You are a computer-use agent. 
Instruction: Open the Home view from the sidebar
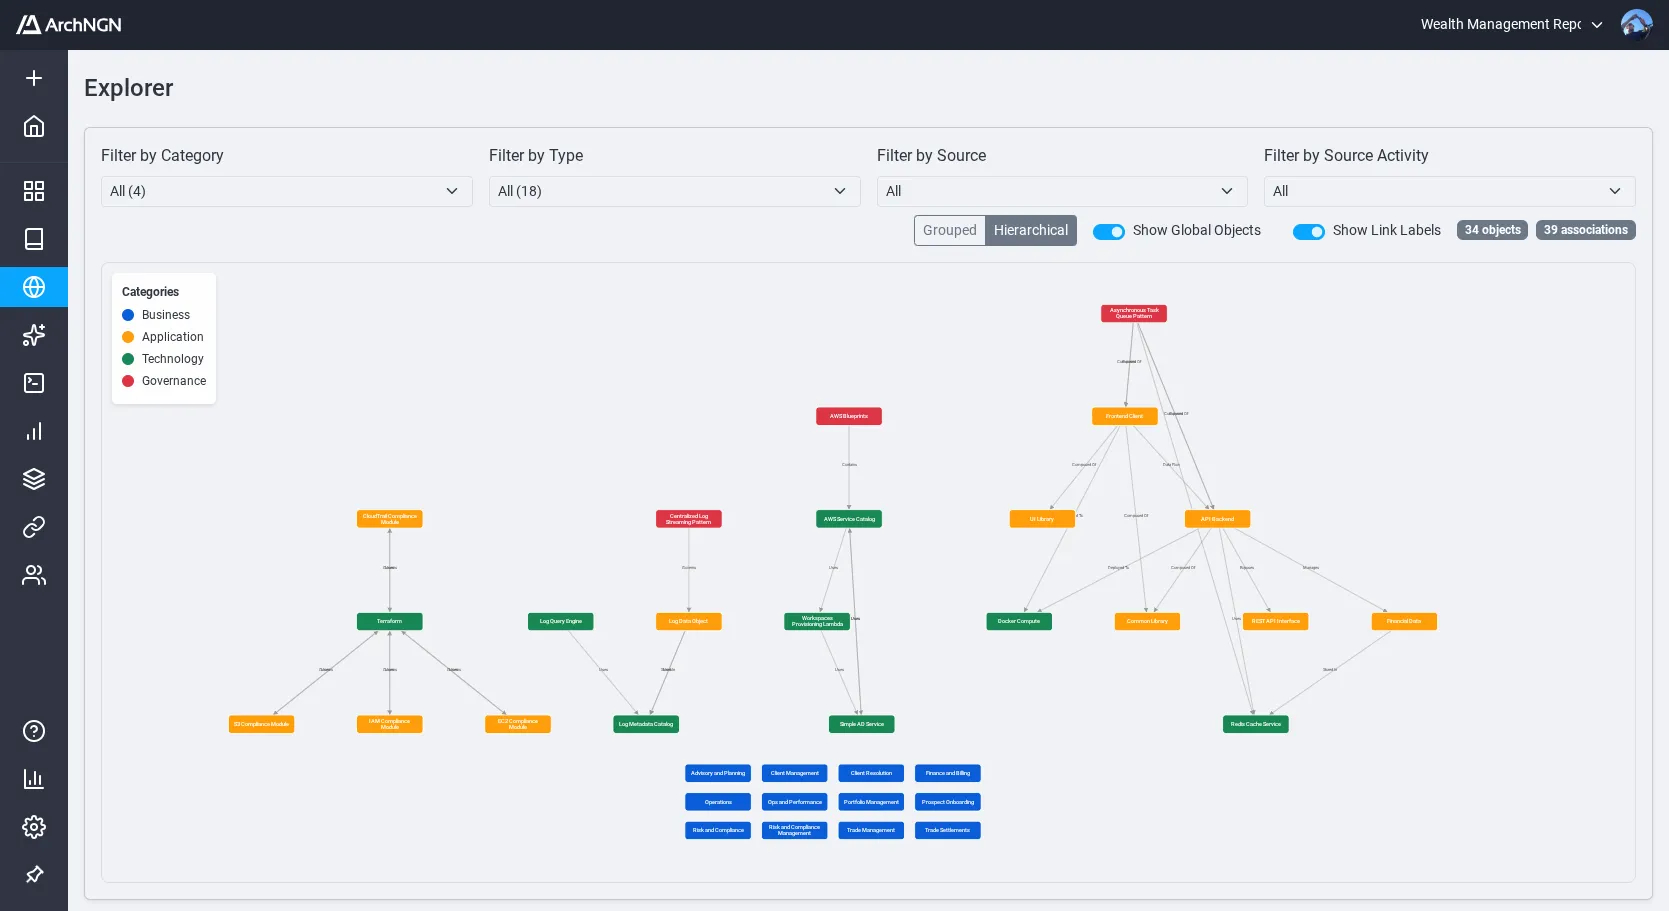pos(34,126)
